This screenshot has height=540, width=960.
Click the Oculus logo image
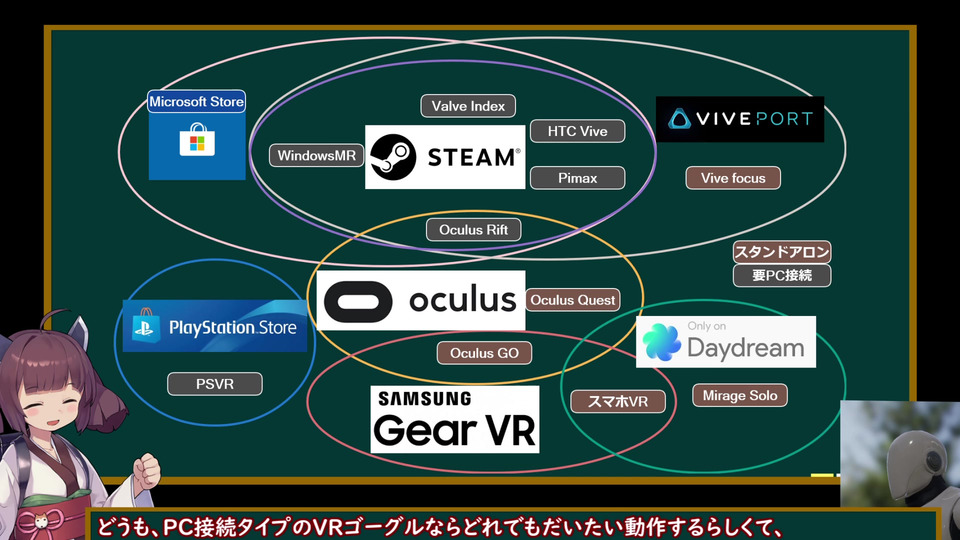click(x=421, y=301)
